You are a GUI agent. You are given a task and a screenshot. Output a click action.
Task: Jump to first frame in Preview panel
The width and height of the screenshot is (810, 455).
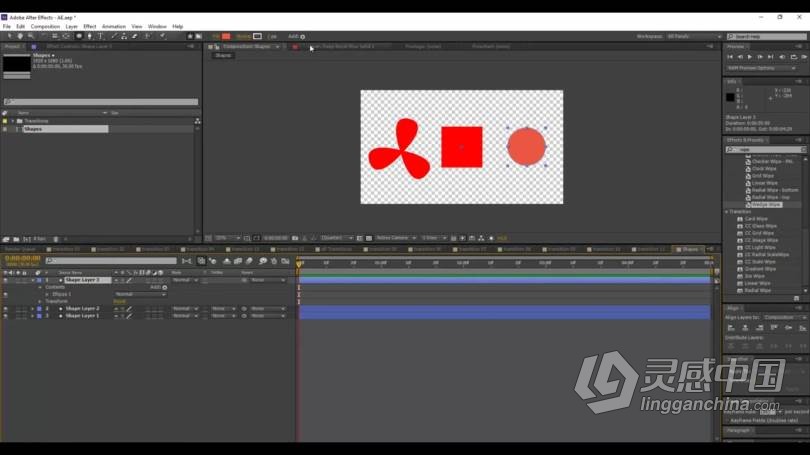pos(731,57)
